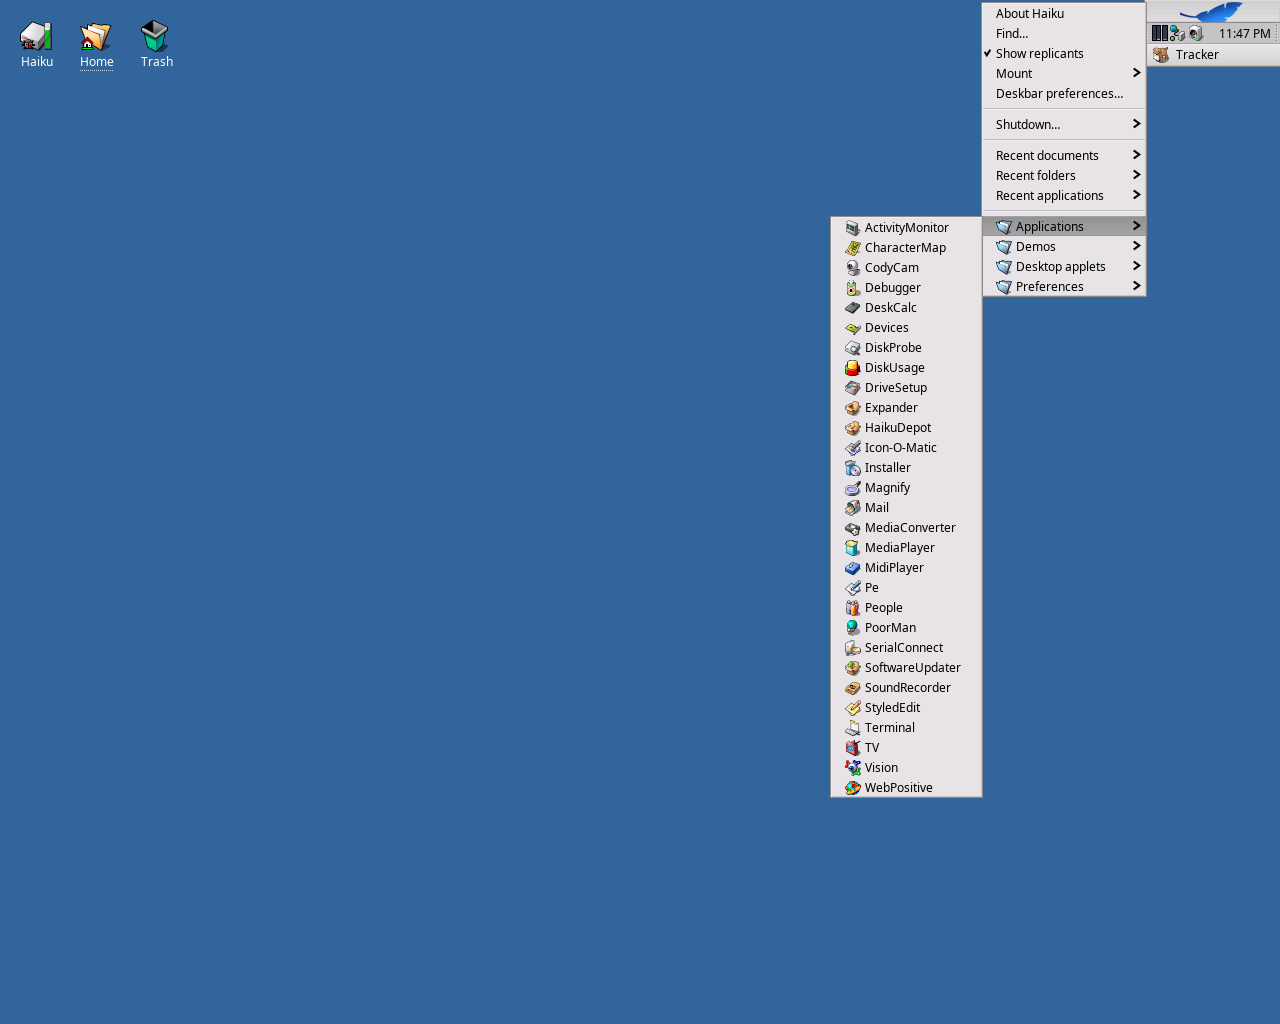Click the DriveSetup app icon
Viewport: 1280px width, 1024px height.
[x=853, y=388]
